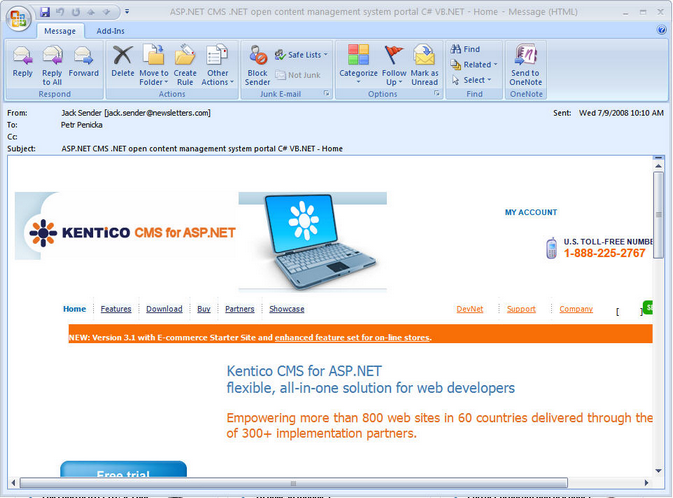Image resolution: width=673 pixels, height=498 pixels.
Task: Click the vertical scrollbar thumb
Action: pos(658,215)
